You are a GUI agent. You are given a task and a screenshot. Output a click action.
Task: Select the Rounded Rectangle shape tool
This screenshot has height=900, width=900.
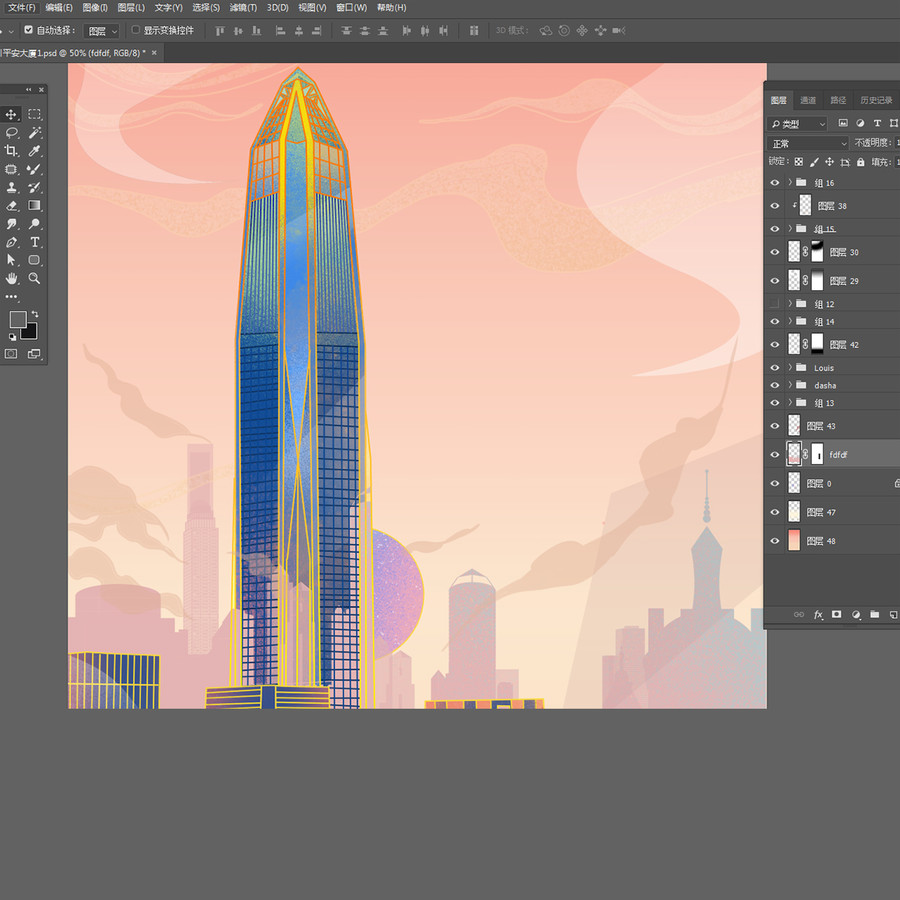coord(34,260)
